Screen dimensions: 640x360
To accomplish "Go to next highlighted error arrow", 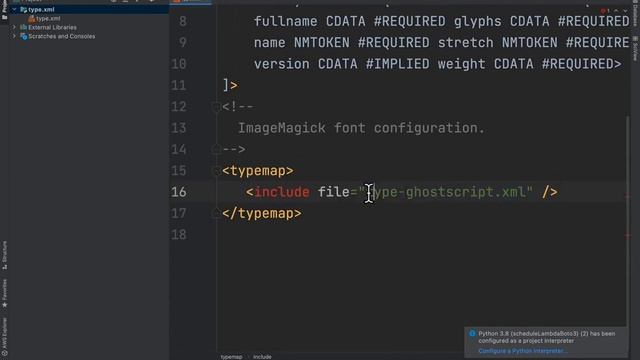I will pos(625,11).
